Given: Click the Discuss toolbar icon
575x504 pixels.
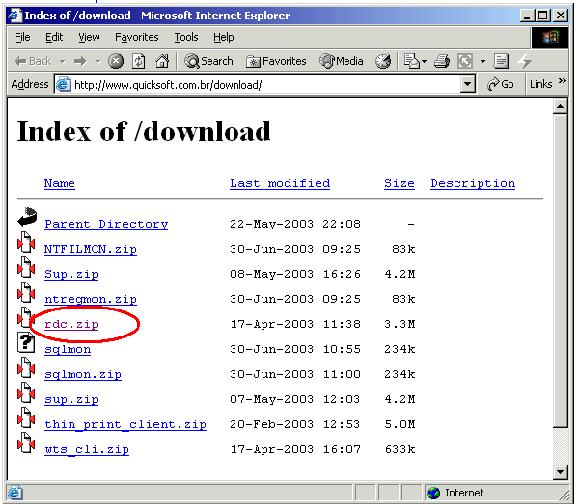Looking at the screenshot, I should (x=501, y=61).
